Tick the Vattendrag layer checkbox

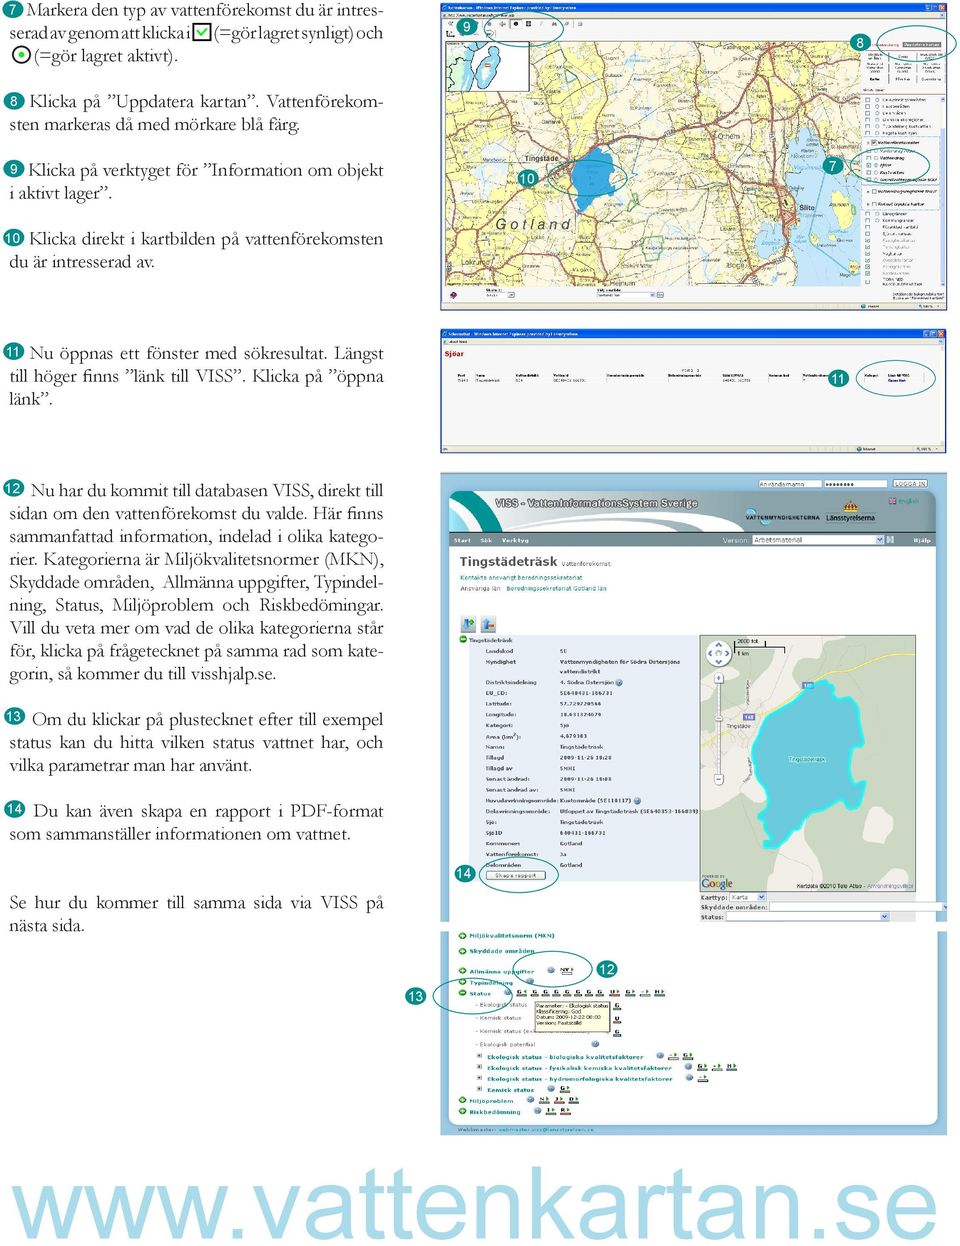[868, 158]
